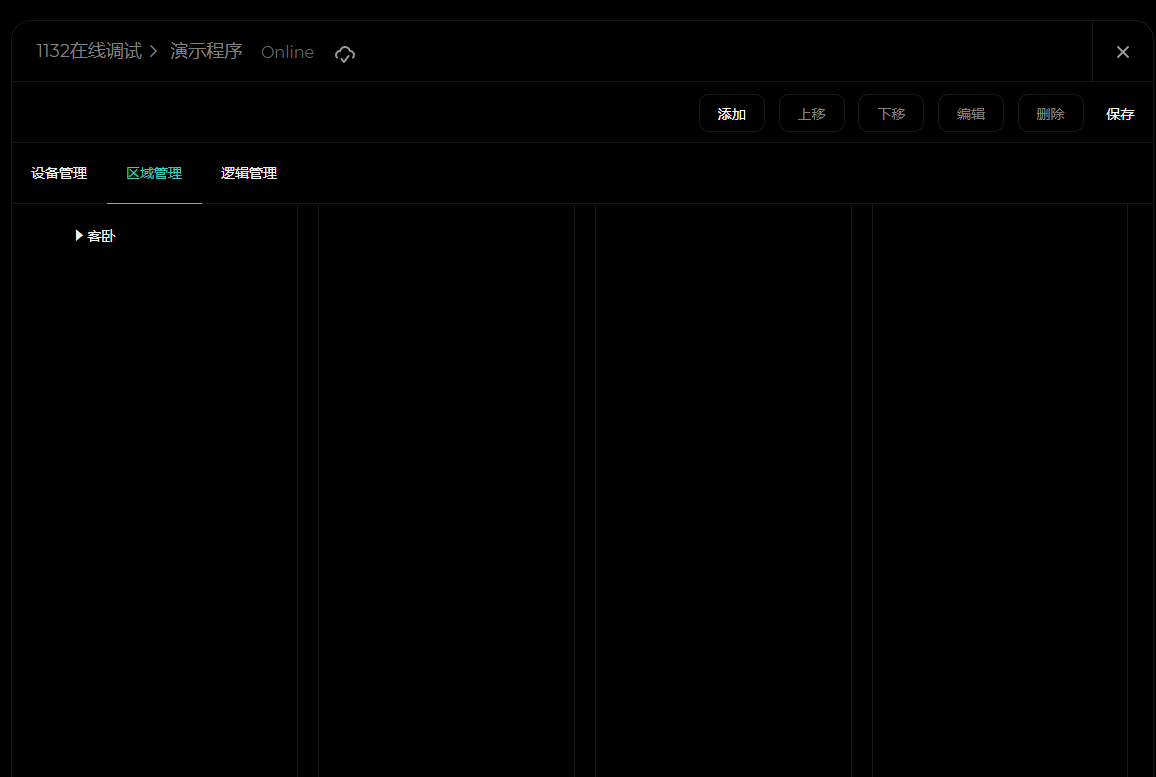Click the breadcrumb arrow after 1132在线调试
Image resolution: width=1156 pixels, height=777 pixels.
tap(154, 51)
